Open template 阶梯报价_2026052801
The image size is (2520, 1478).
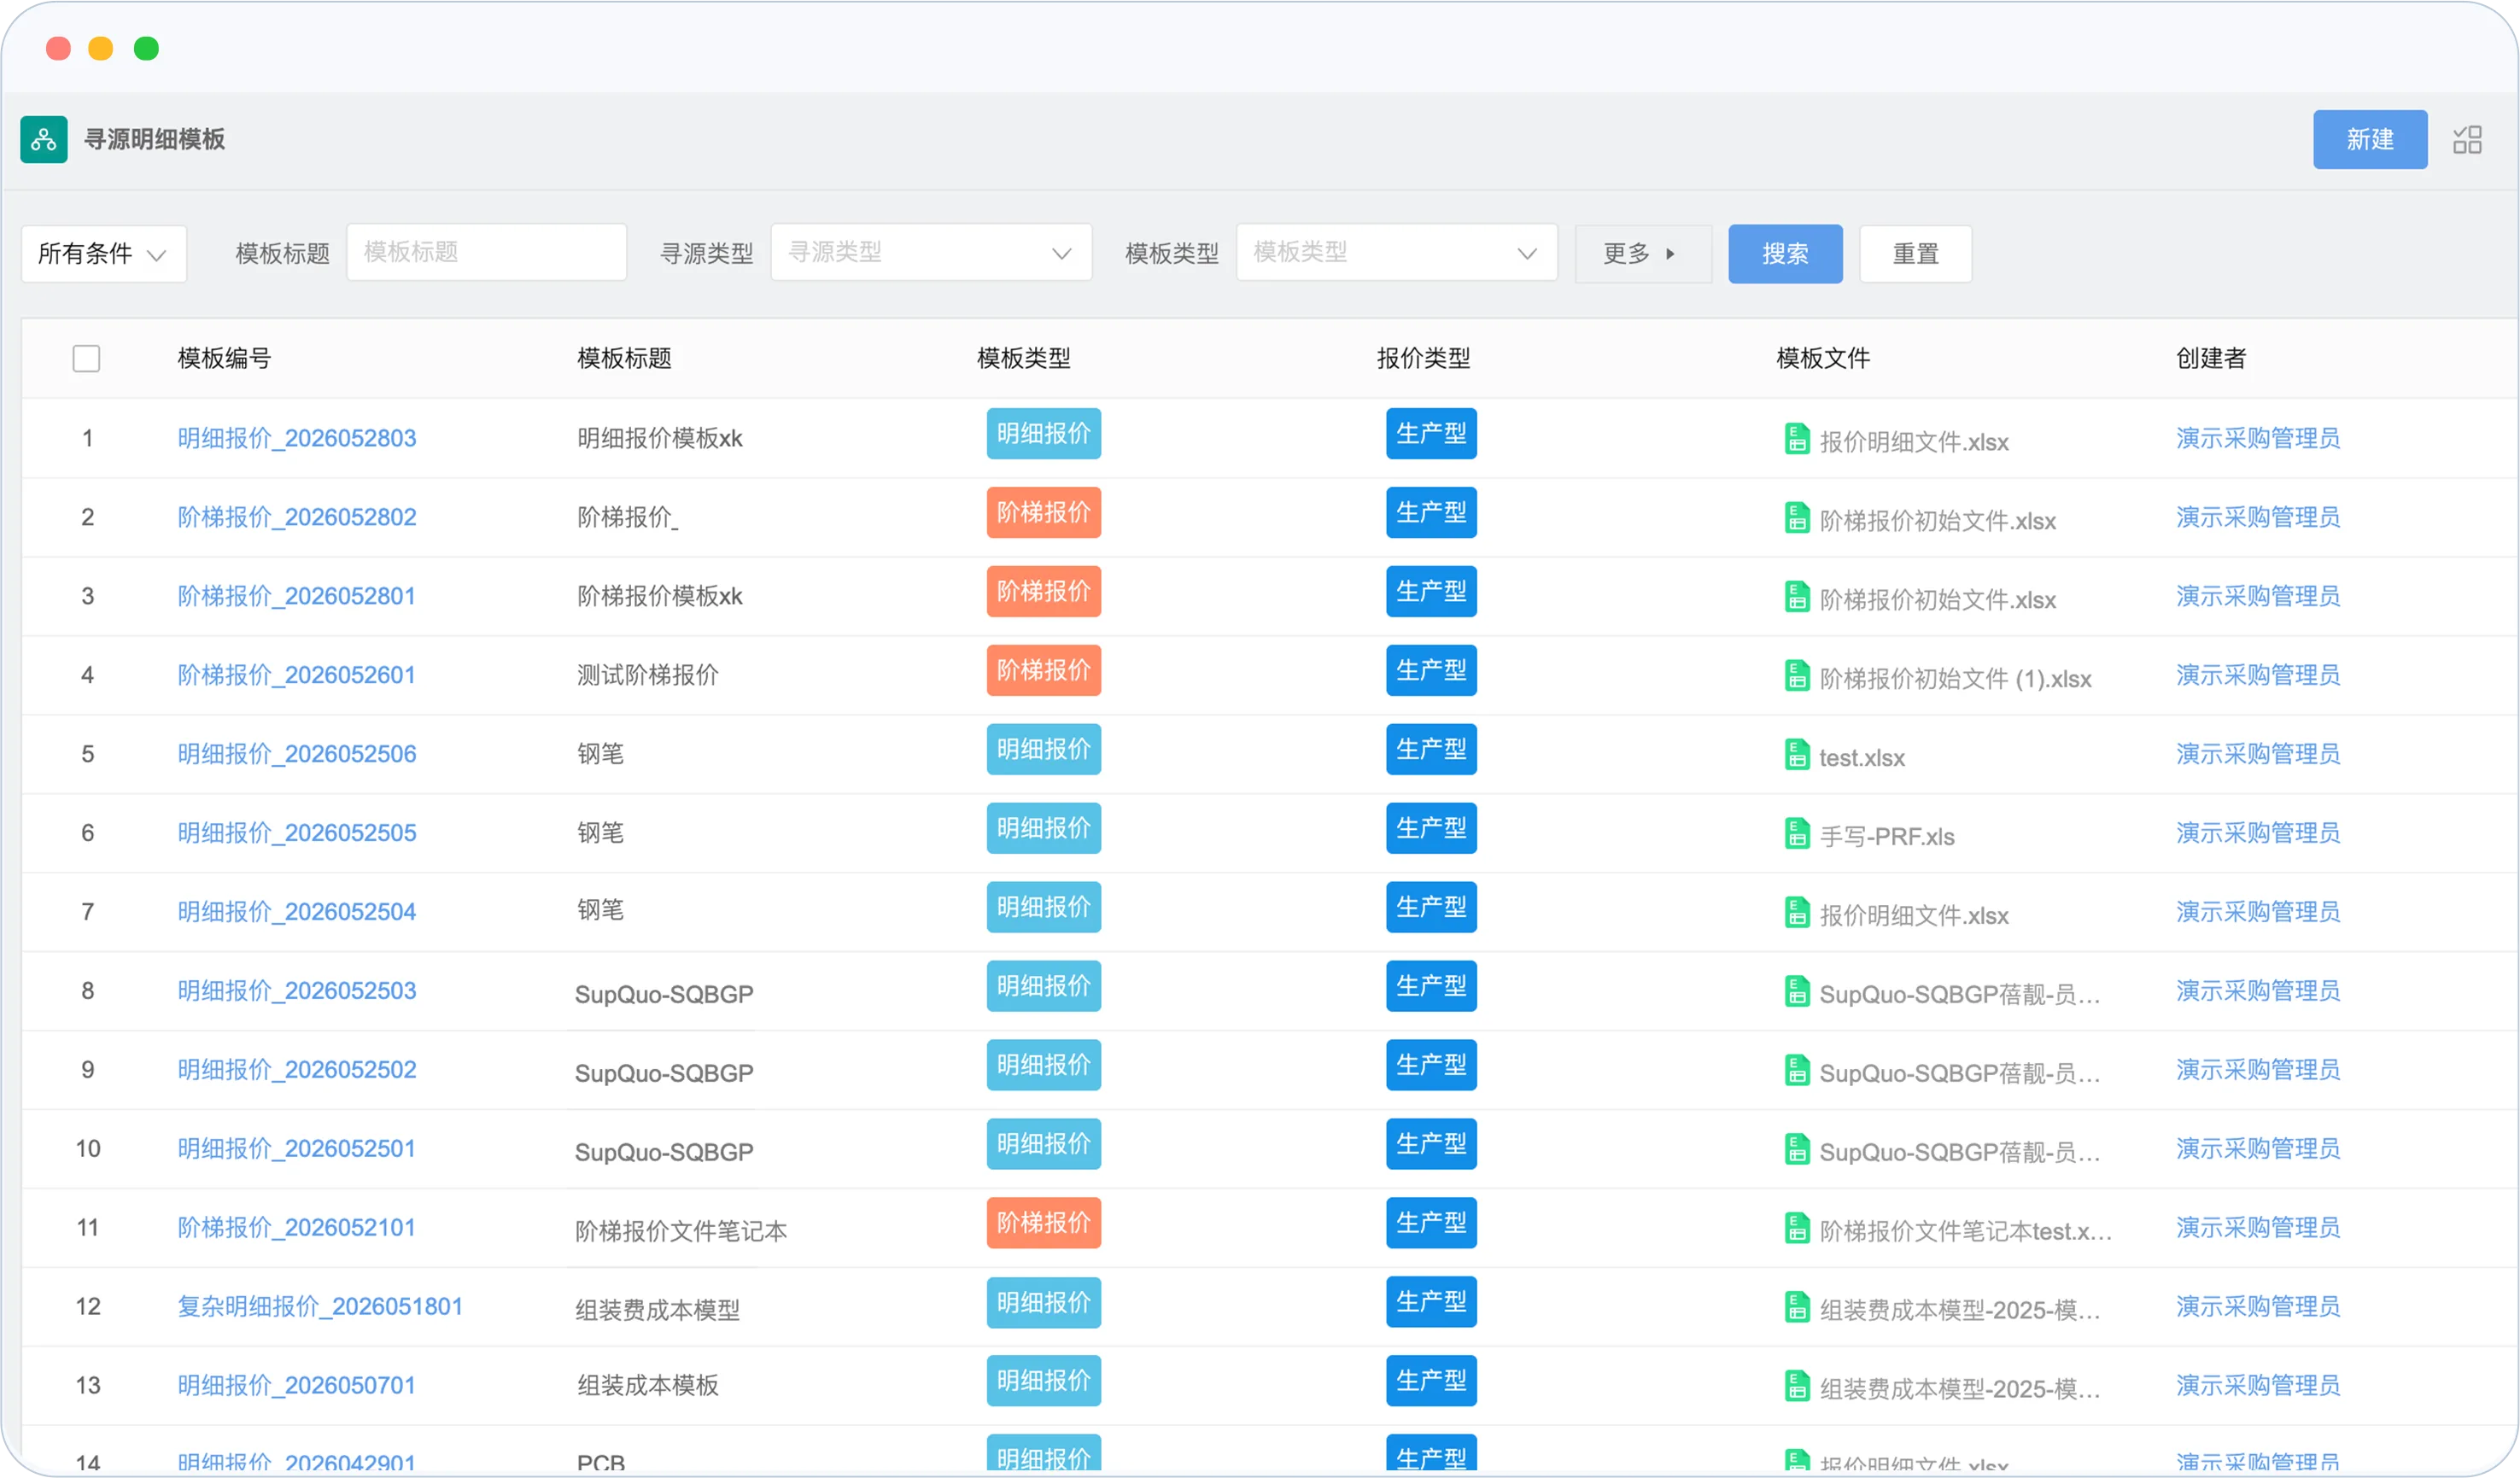(297, 596)
